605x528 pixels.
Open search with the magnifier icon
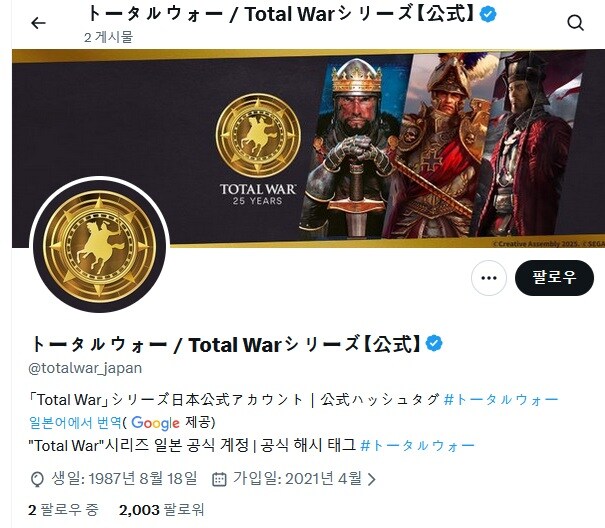click(x=575, y=23)
